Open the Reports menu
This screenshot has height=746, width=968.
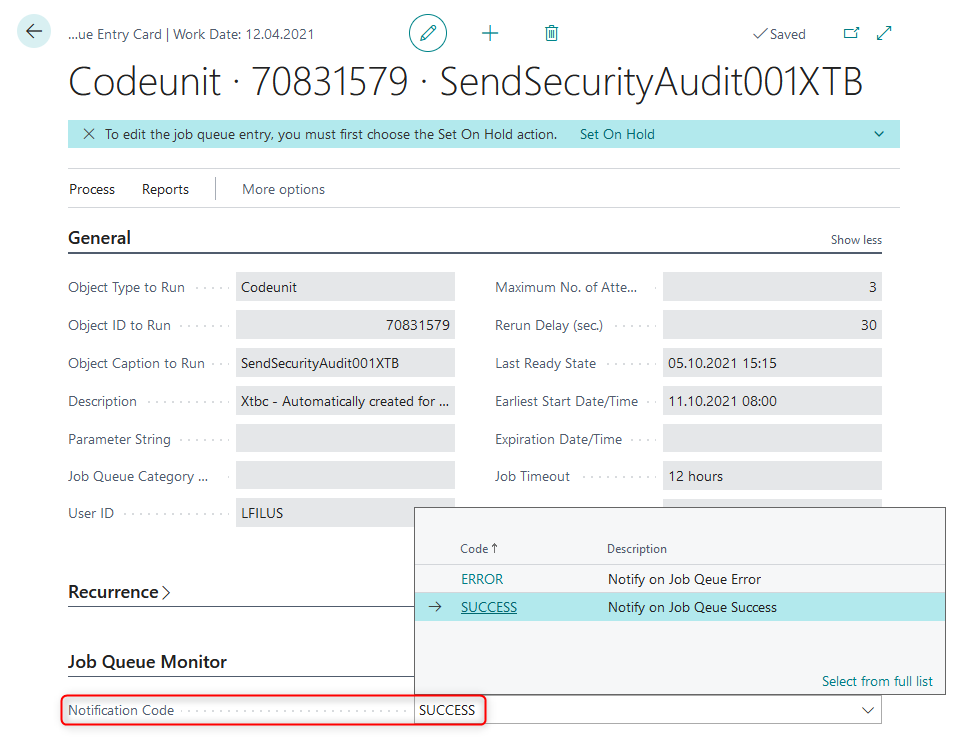pyautogui.click(x=165, y=190)
